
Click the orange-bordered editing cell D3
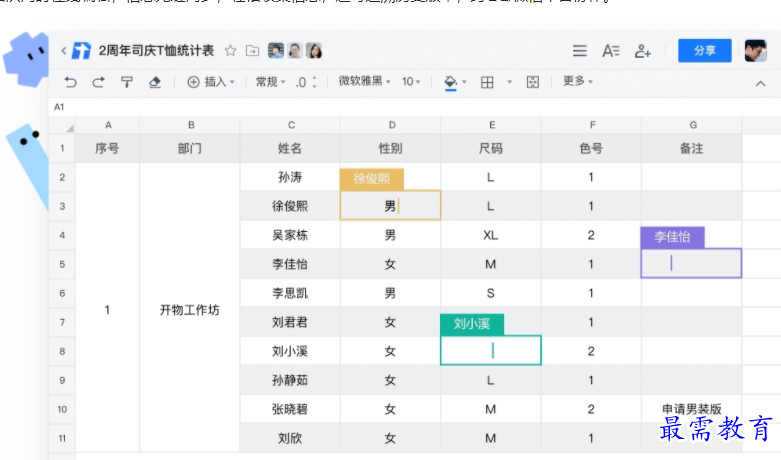pos(390,205)
